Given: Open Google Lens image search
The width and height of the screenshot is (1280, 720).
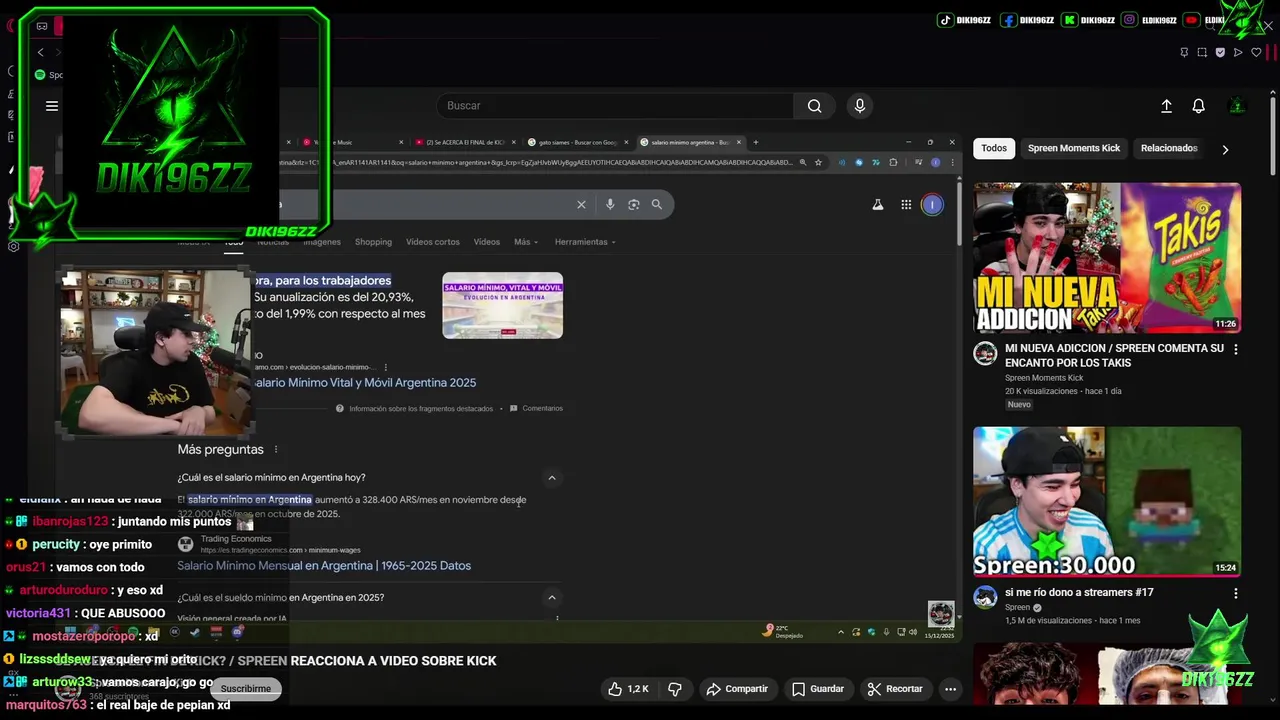Looking at the screenshot, I should tap(633, 204).
